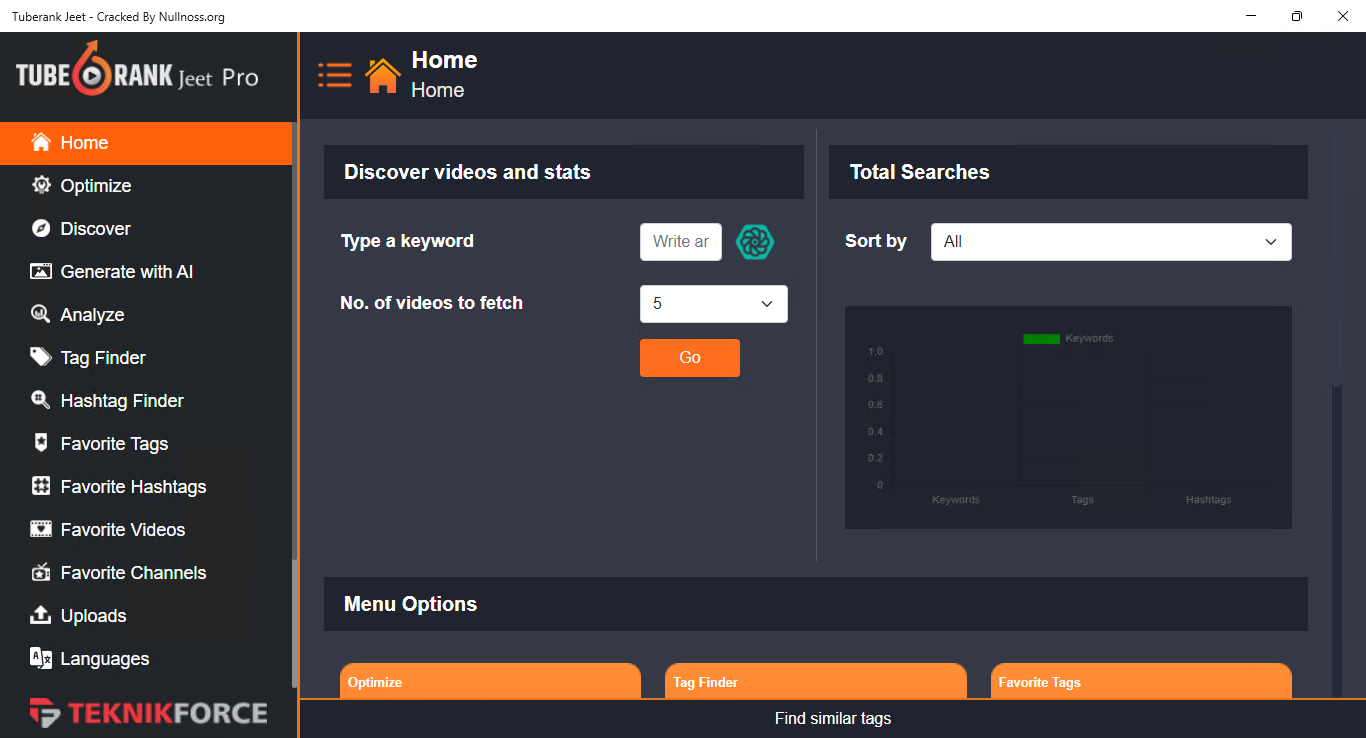The height and width of the screenshot is (738, 1366).
Task: Click the Languages translate icon
Action: pyautogui.click(x=41, y=657)
